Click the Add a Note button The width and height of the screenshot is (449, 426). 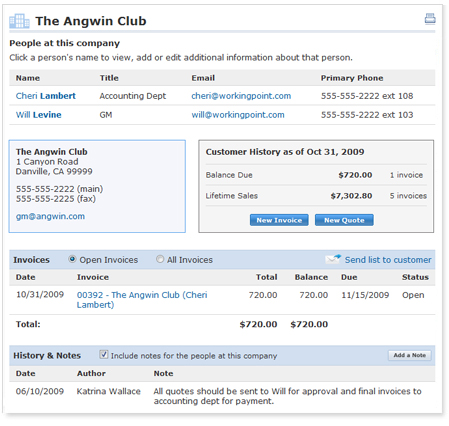click(409, 355)
